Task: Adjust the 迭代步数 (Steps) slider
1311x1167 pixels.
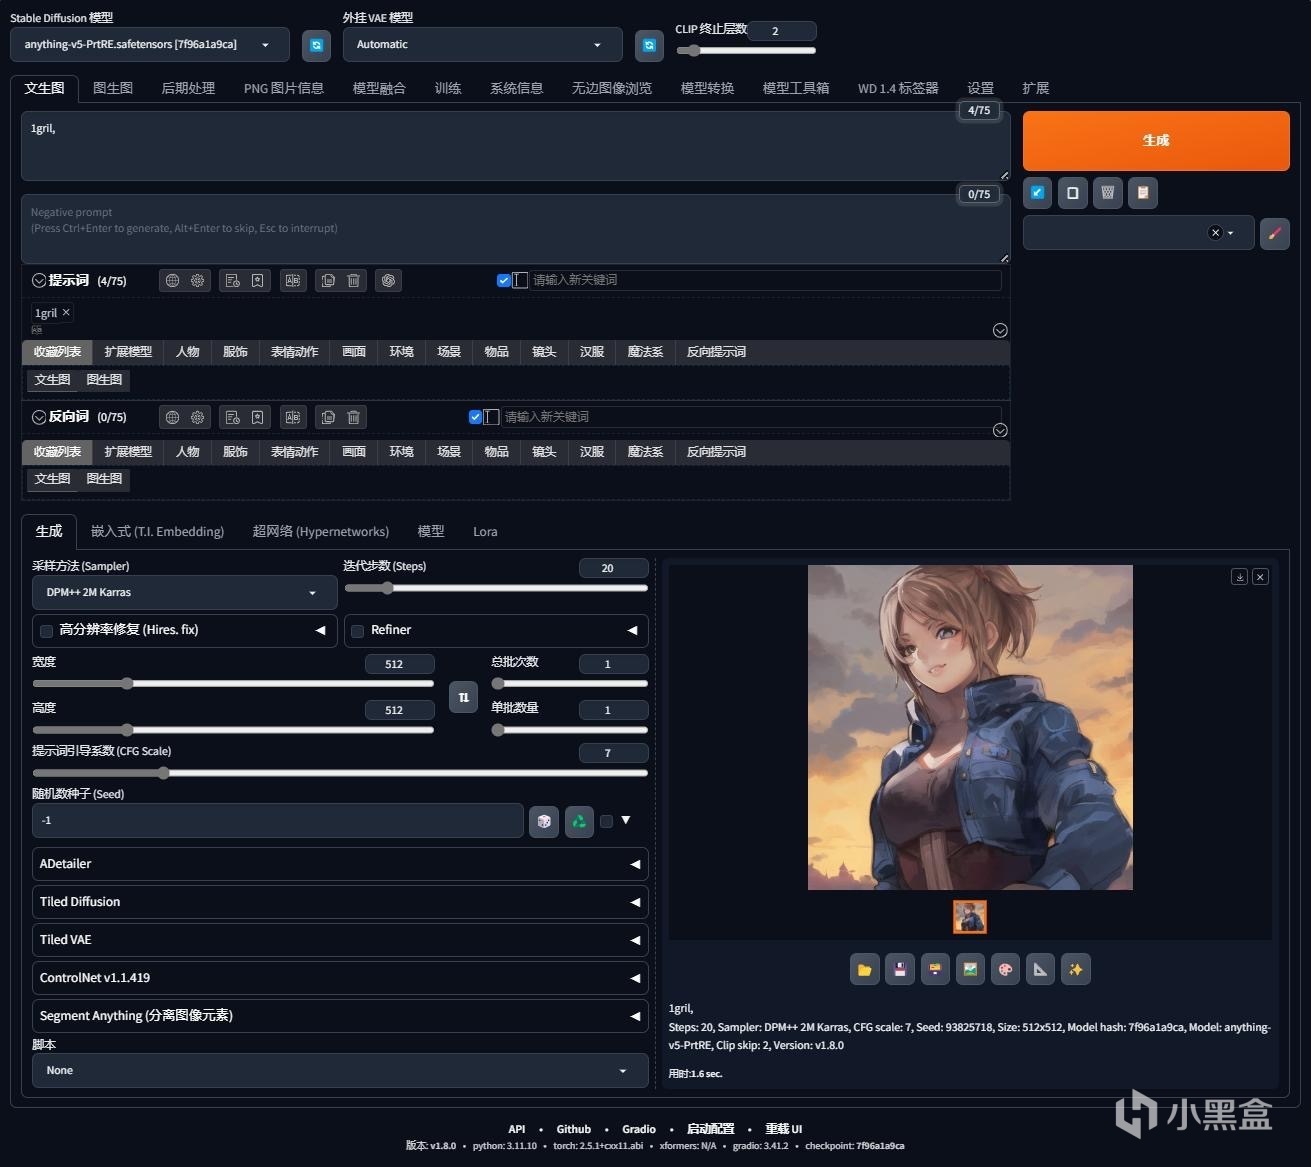Action: pyautogui.click(x=496, y=589)
